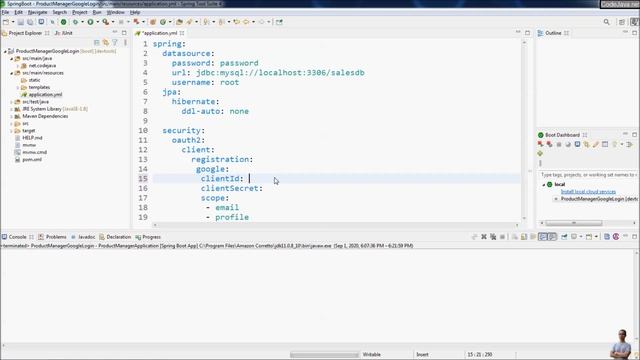
Task: Switch to the Declaration tab
Action: coord(115,237)
